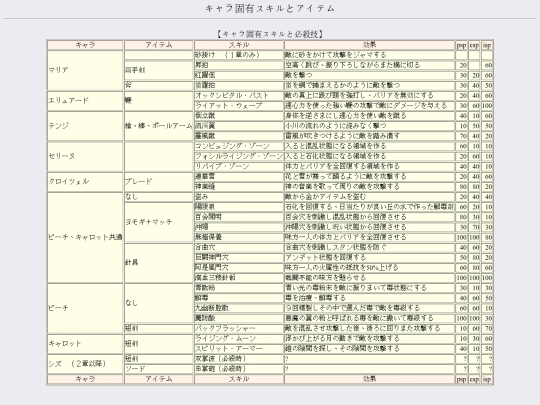The width and height of the screenshot is (540, 405).
Task: Select the ヨモギ+マッチ item cell
Action: tap(159, 222)
